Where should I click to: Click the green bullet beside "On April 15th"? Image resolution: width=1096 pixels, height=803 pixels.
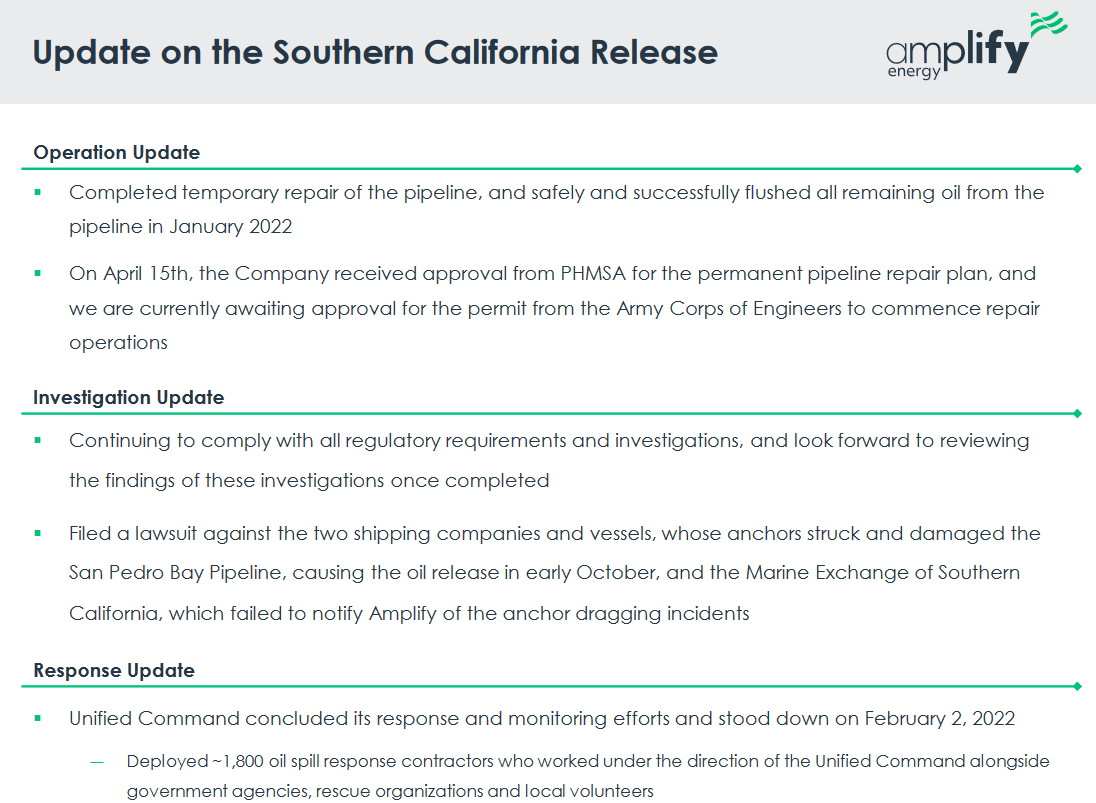pos(38,272)
